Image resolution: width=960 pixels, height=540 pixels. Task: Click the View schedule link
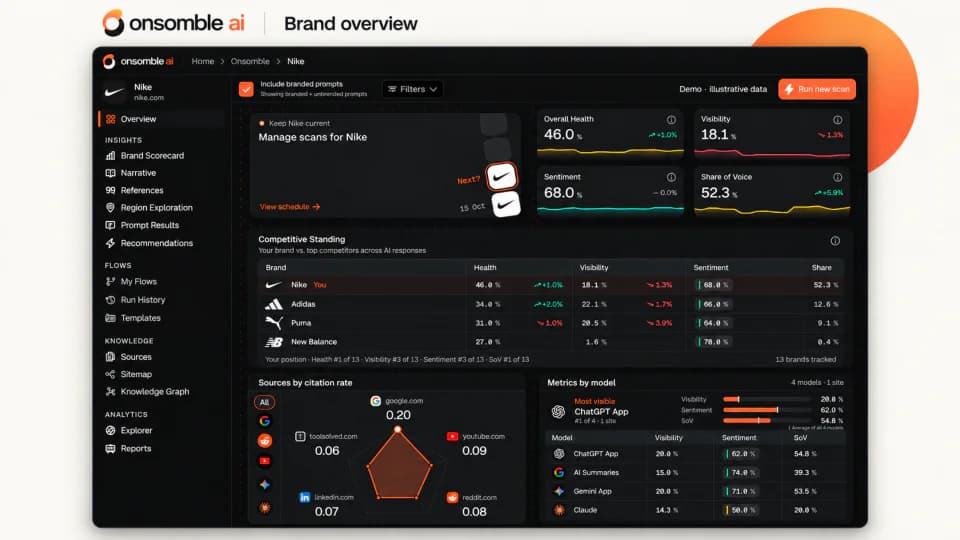coord(290,207)
